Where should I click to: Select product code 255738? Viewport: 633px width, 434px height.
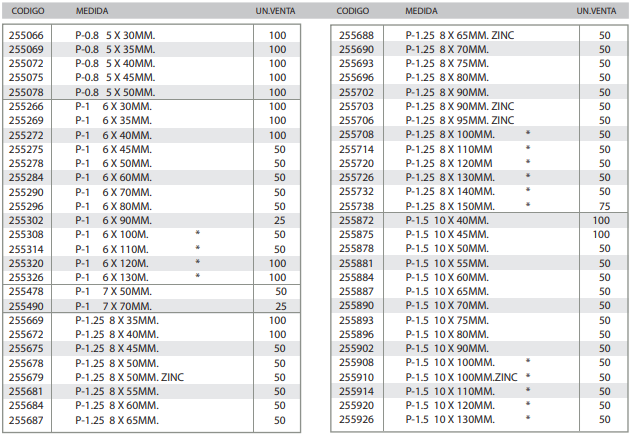point(357,205)
